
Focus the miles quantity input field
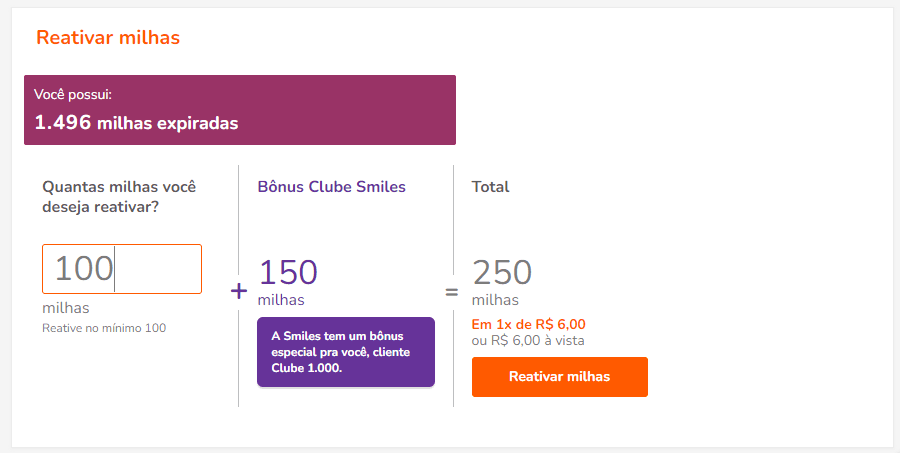tap(121, 269)
